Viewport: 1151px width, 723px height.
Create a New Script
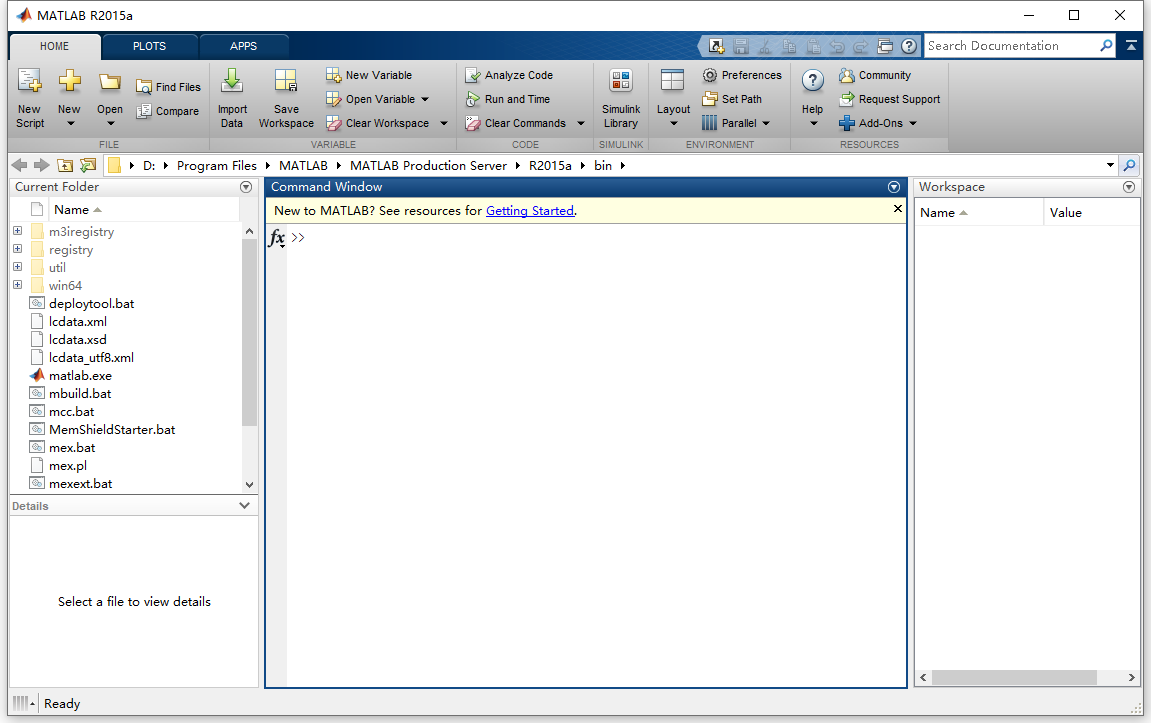coord(30,98)
